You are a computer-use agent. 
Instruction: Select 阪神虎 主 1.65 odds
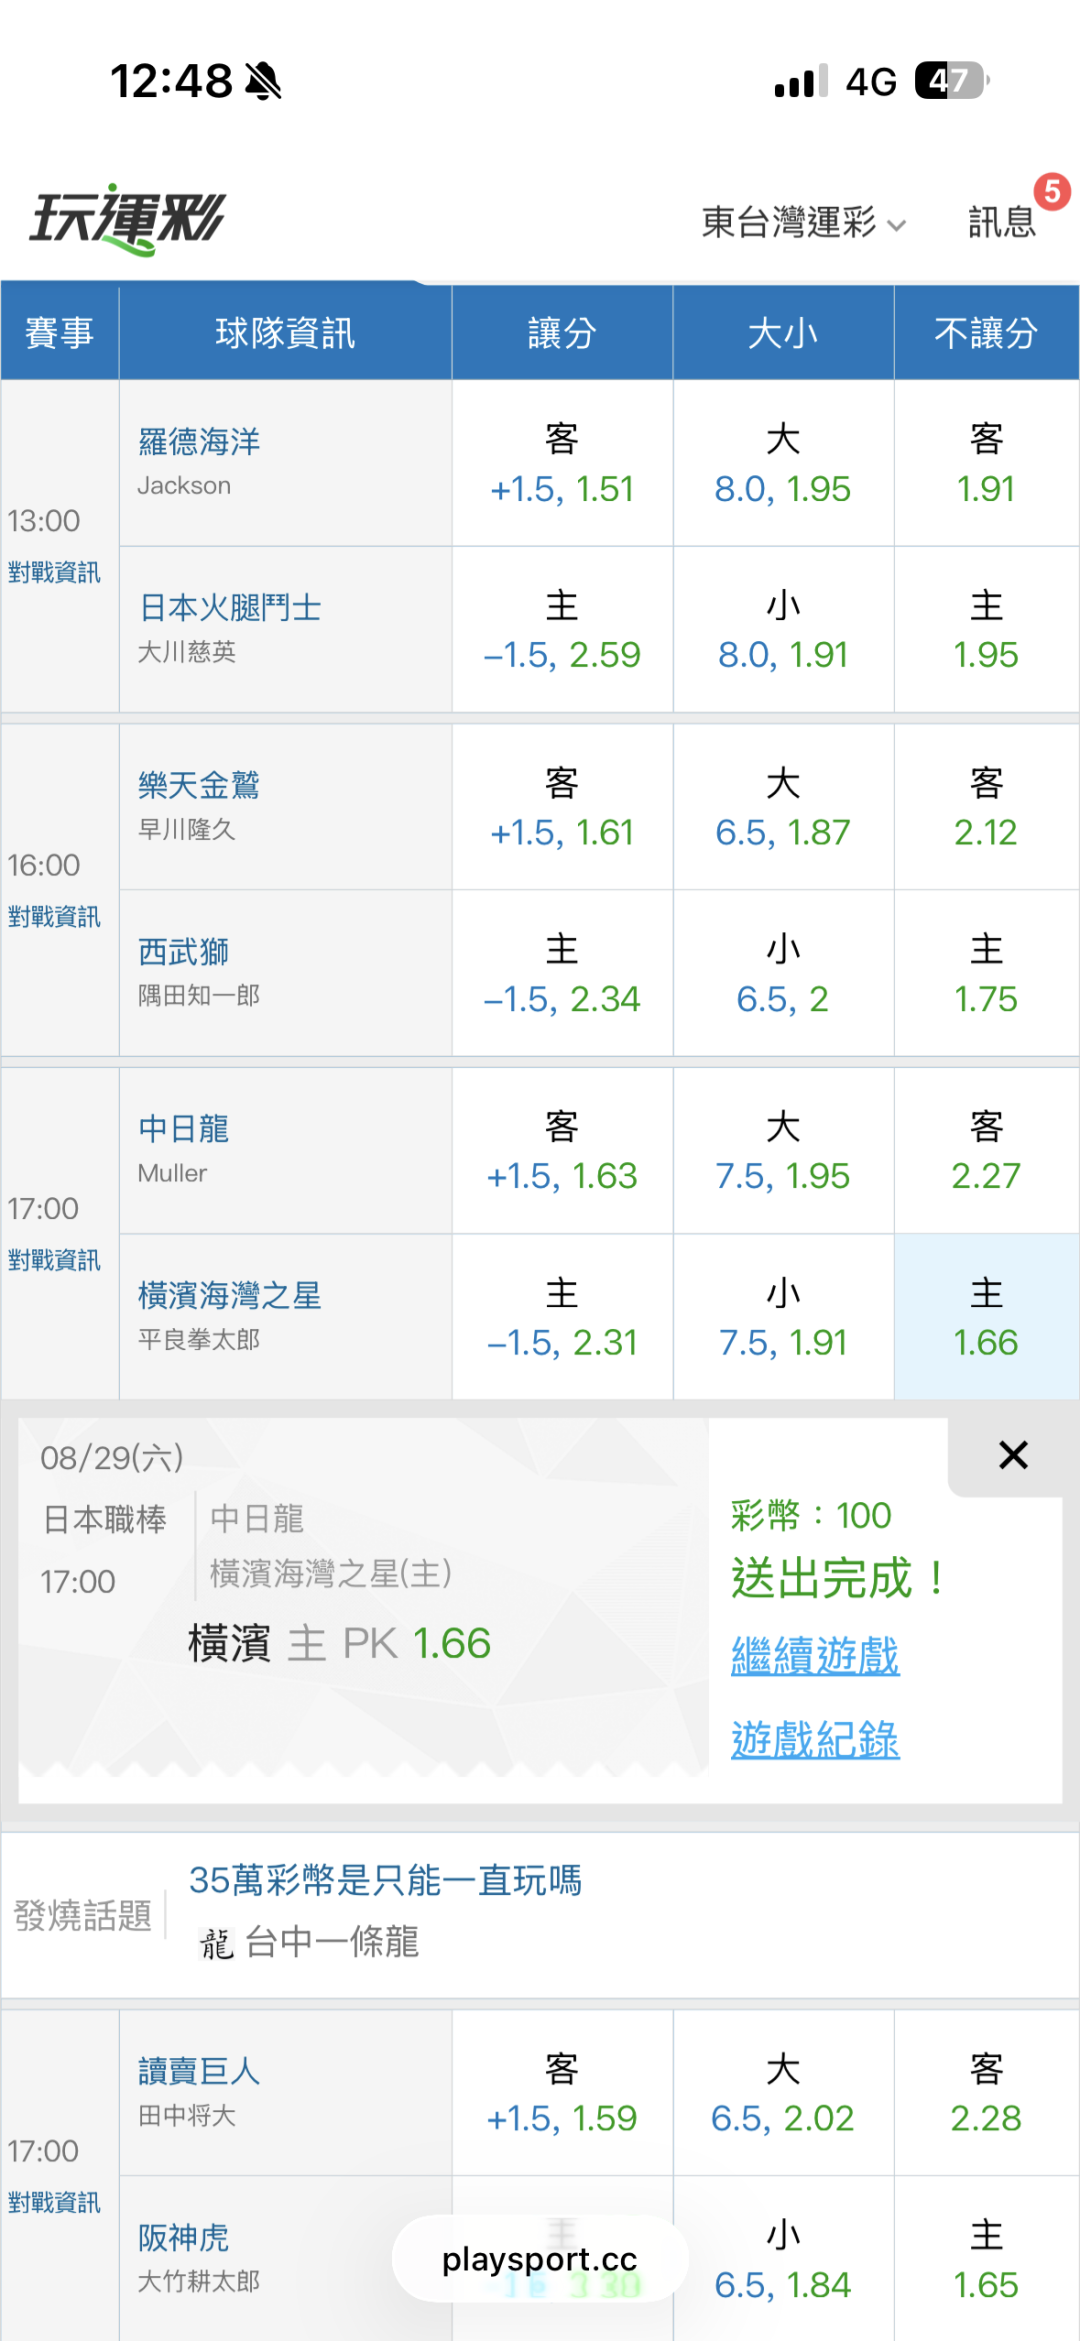(986, 2259)
